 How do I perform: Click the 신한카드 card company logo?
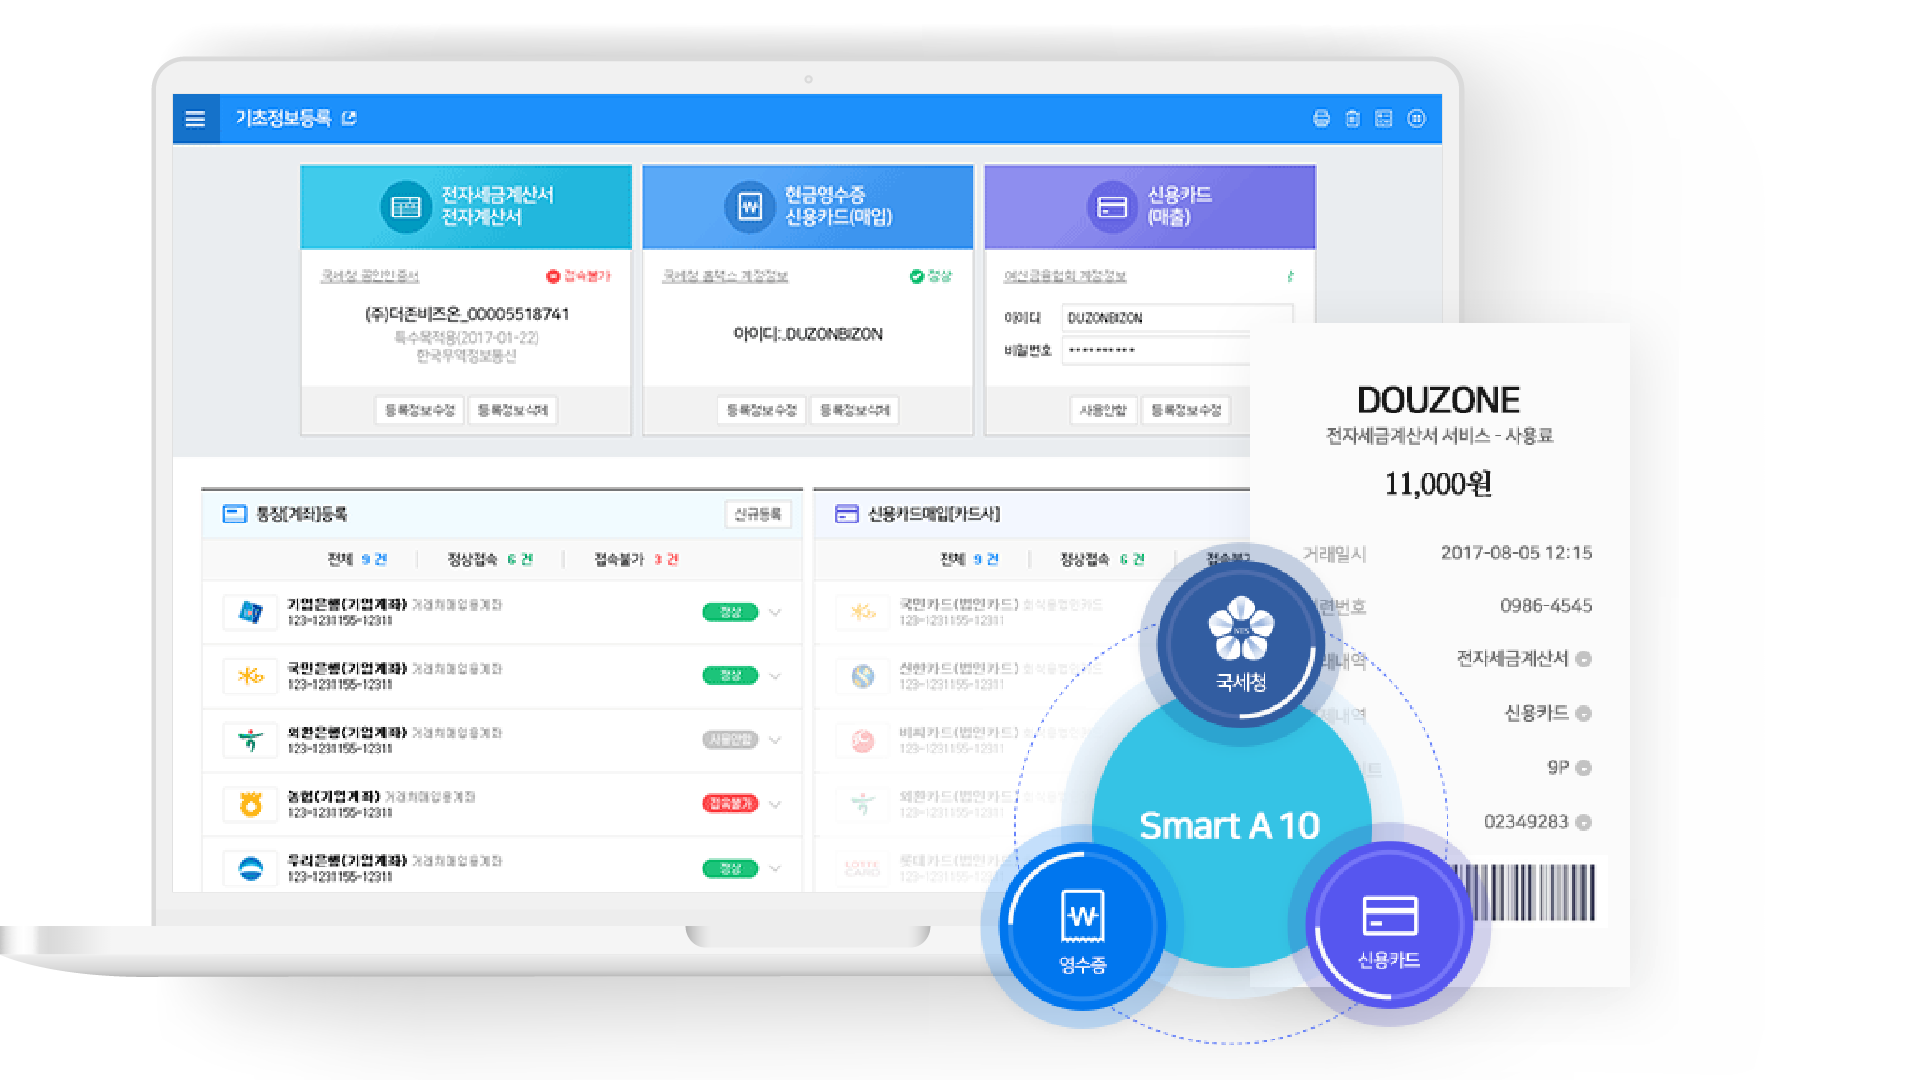[863, 676]
